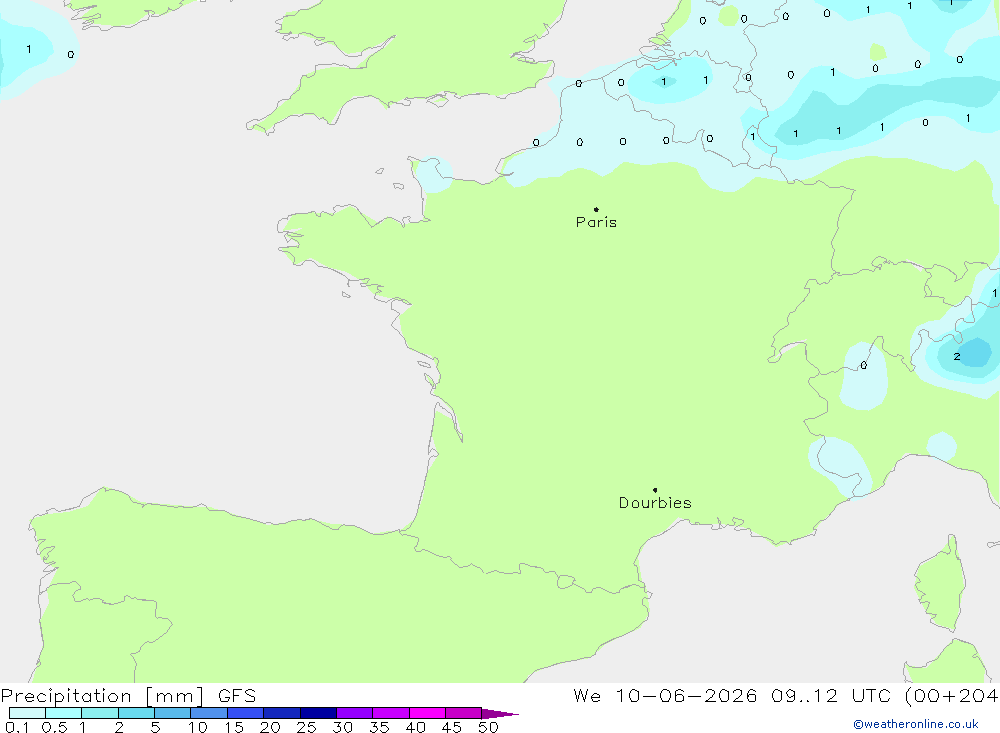Click the date 'We 10-06-2026' text

(665, 696)
